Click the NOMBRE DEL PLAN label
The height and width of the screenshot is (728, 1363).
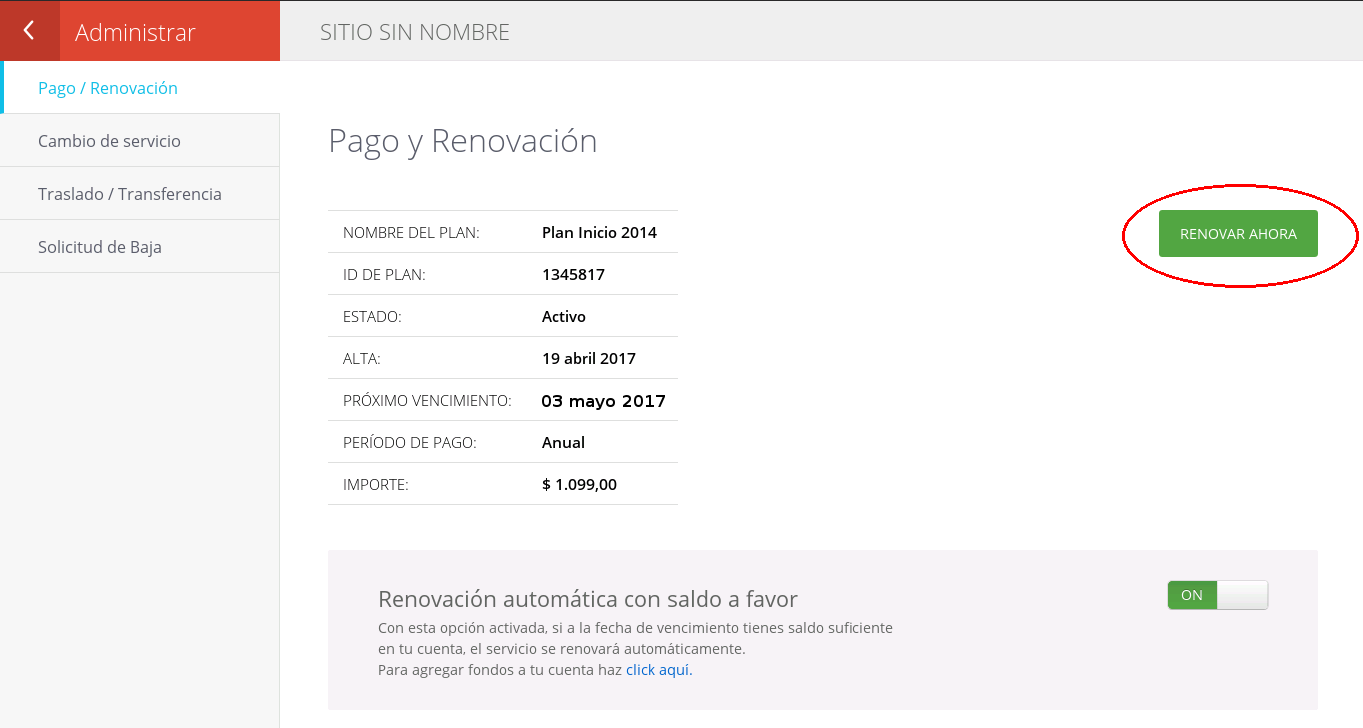[x=411, y=233]
